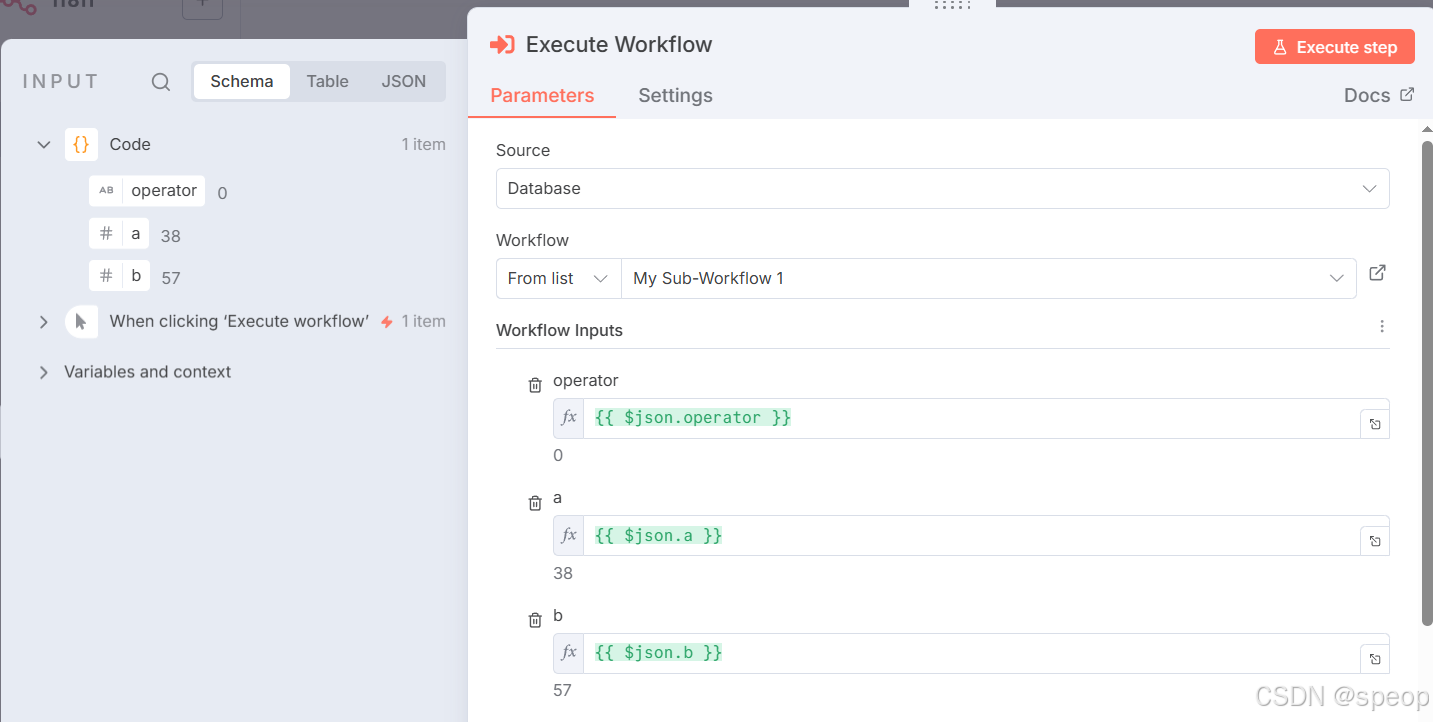Switch input view to JSON

point(404,82)
